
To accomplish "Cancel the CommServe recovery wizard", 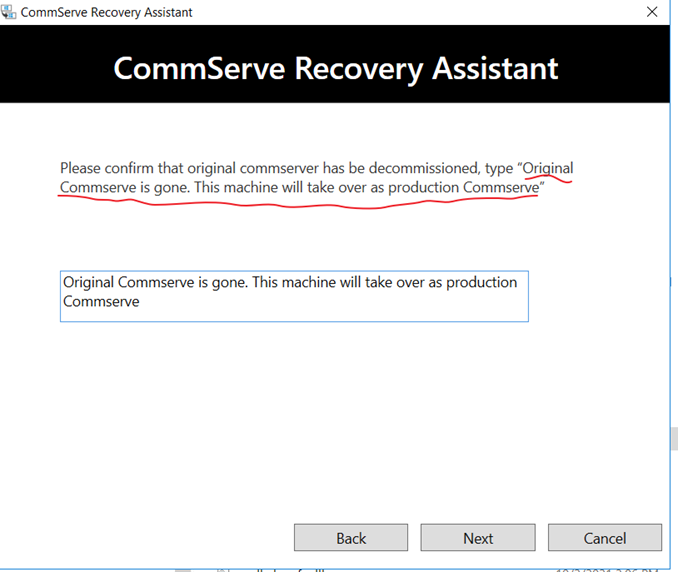I will 604,538.
